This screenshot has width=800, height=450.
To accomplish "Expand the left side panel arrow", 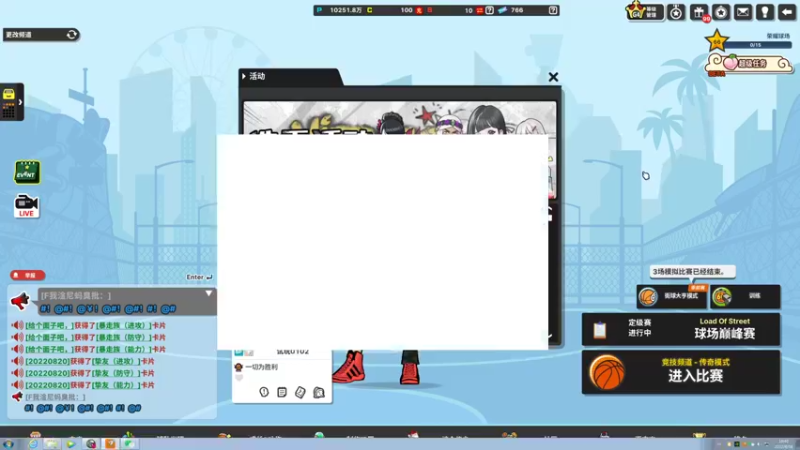I will pos(20,102).
